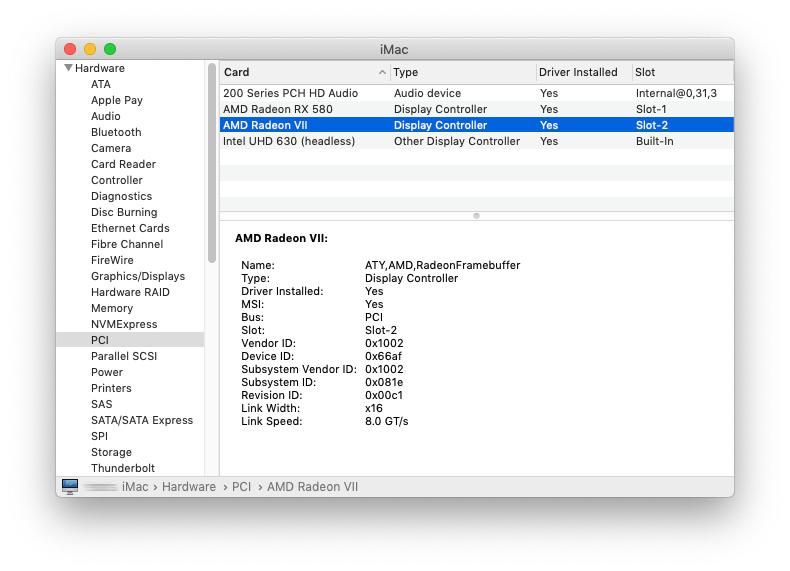Viewport: 790px width, 571px height.
Task: Select Disc Burning in the sidebar
Action: point(124,212)
